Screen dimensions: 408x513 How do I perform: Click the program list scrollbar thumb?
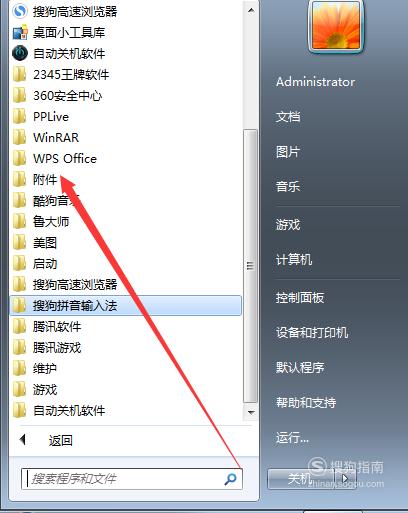point(251,266)
